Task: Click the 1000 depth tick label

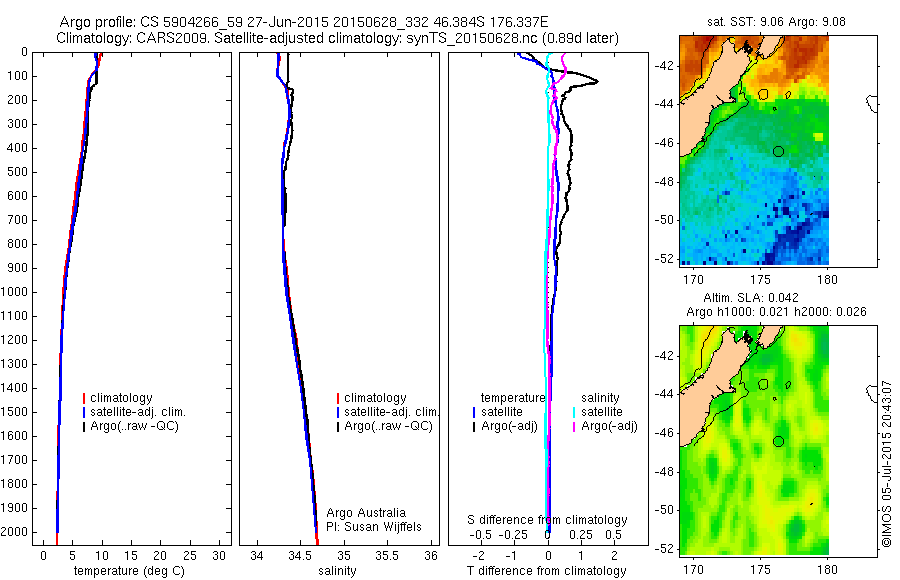Action: pos(16,292)
